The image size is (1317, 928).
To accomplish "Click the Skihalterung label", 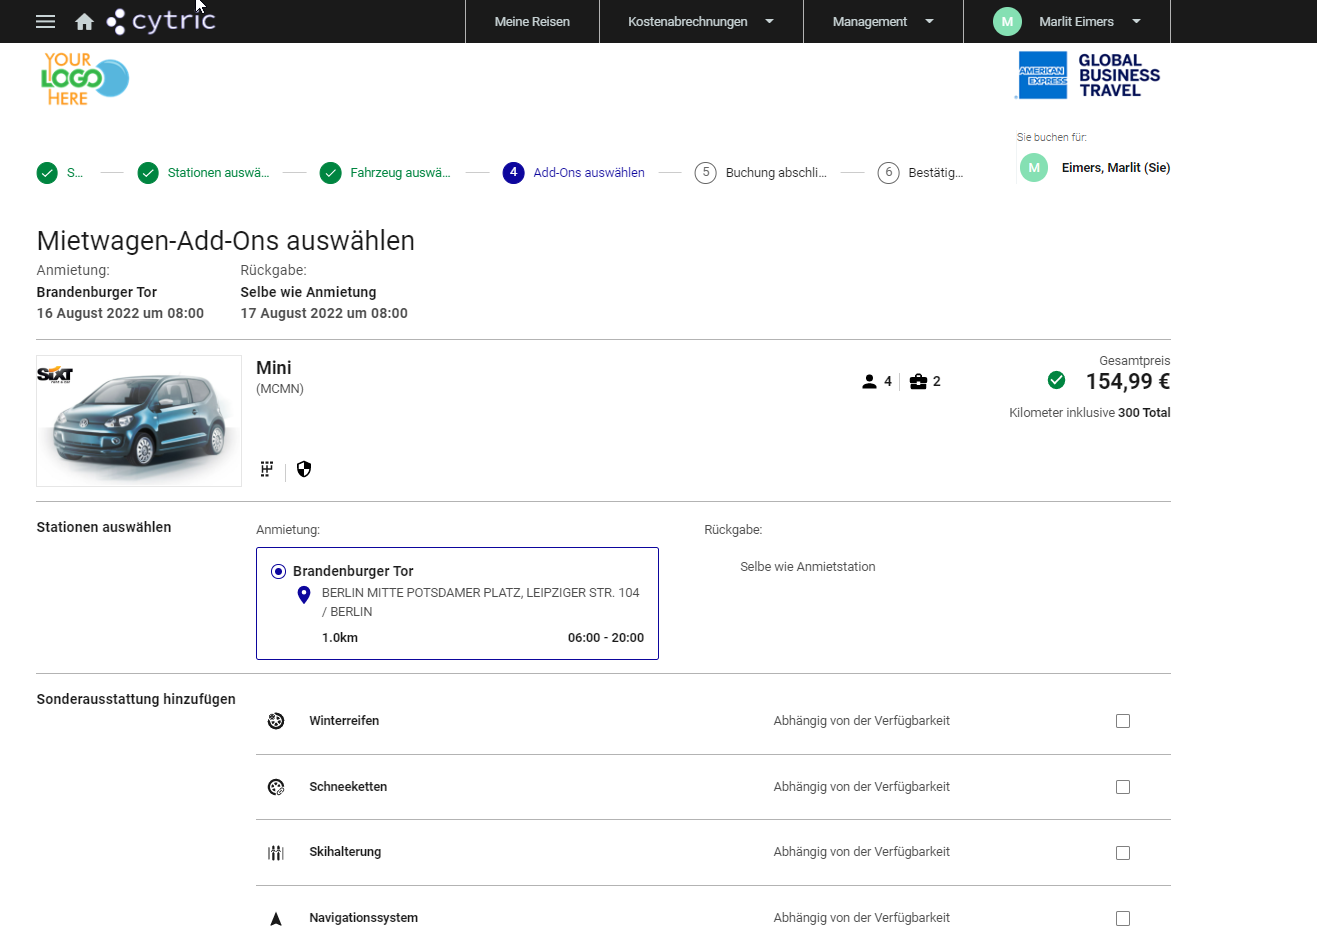I will pos(345,852).
